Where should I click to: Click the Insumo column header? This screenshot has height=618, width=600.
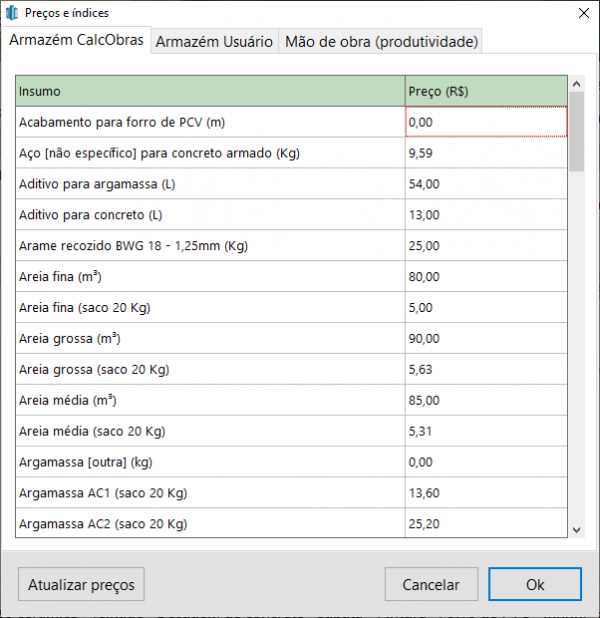(x=210, y=91)
